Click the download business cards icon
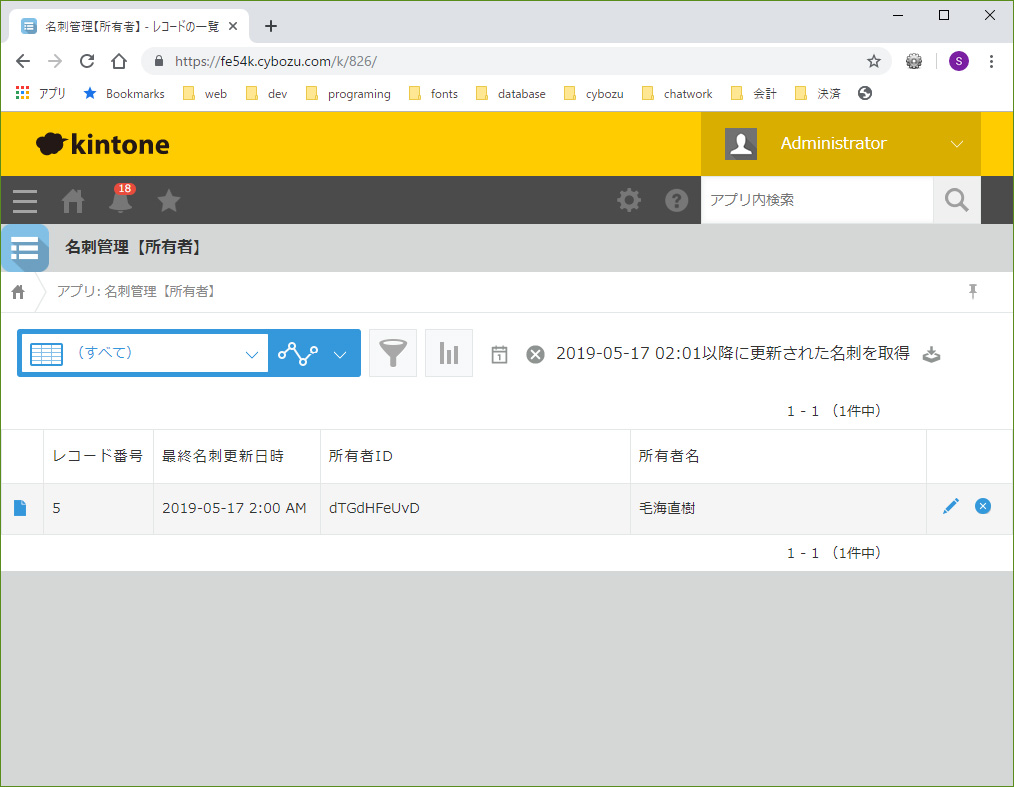 tap(931, 354)
